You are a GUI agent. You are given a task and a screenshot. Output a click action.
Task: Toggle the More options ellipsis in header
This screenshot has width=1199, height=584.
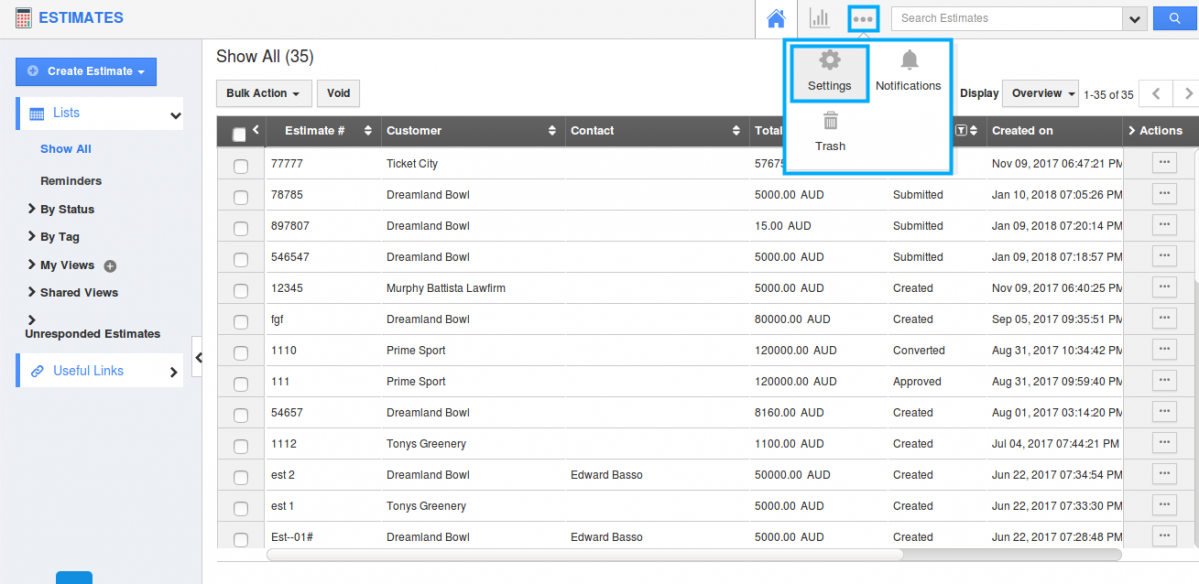click(863, 18)
